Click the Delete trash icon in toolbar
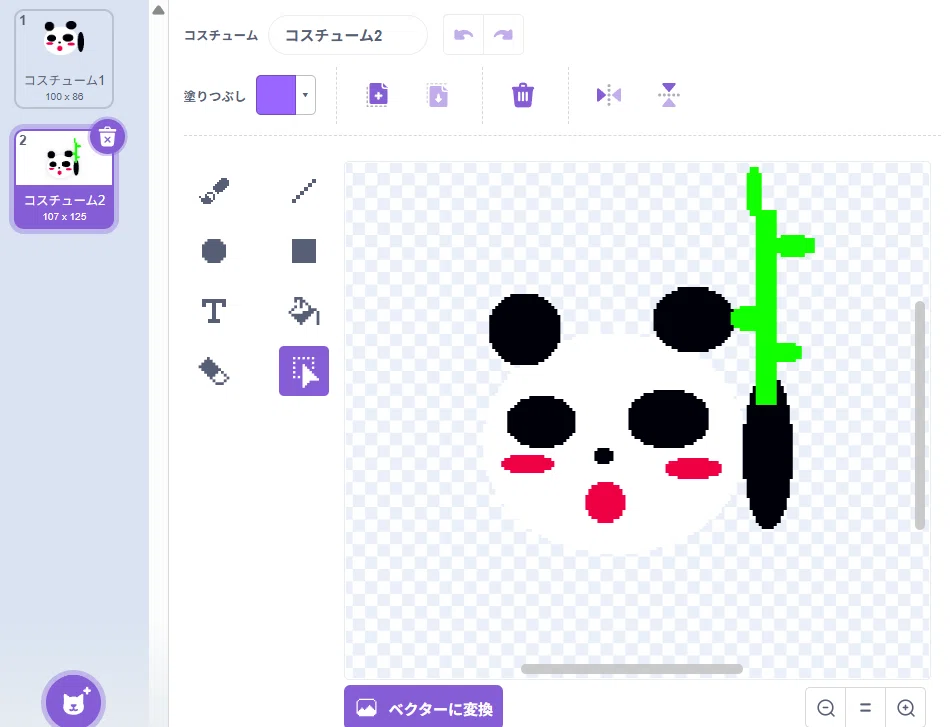Screen dimensions: 950x727 coord(523,95)
